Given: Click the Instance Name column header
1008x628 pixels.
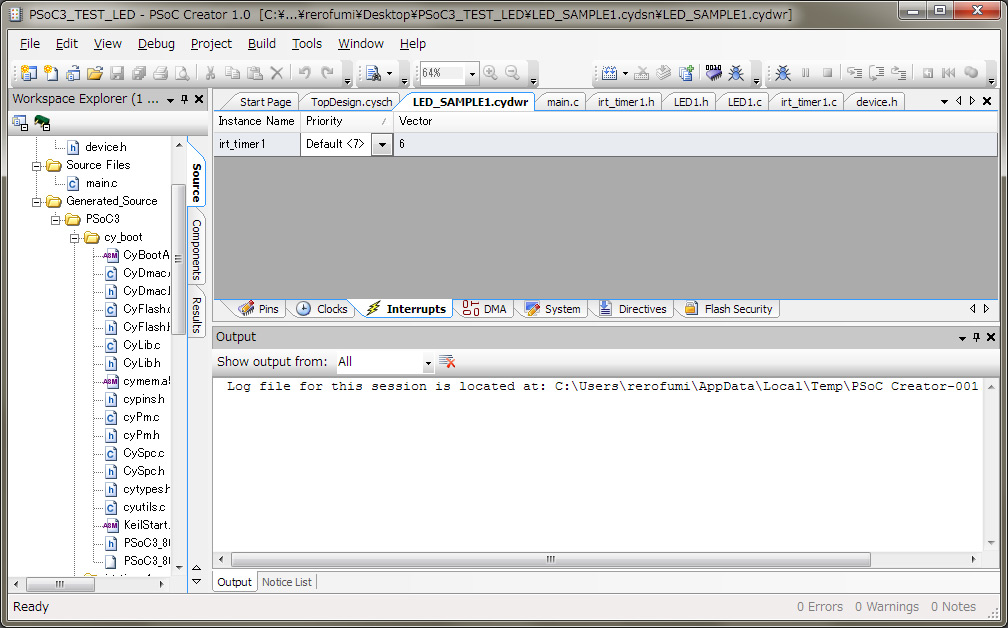Looking at the screenshot, I should click(x=256, y=121).
